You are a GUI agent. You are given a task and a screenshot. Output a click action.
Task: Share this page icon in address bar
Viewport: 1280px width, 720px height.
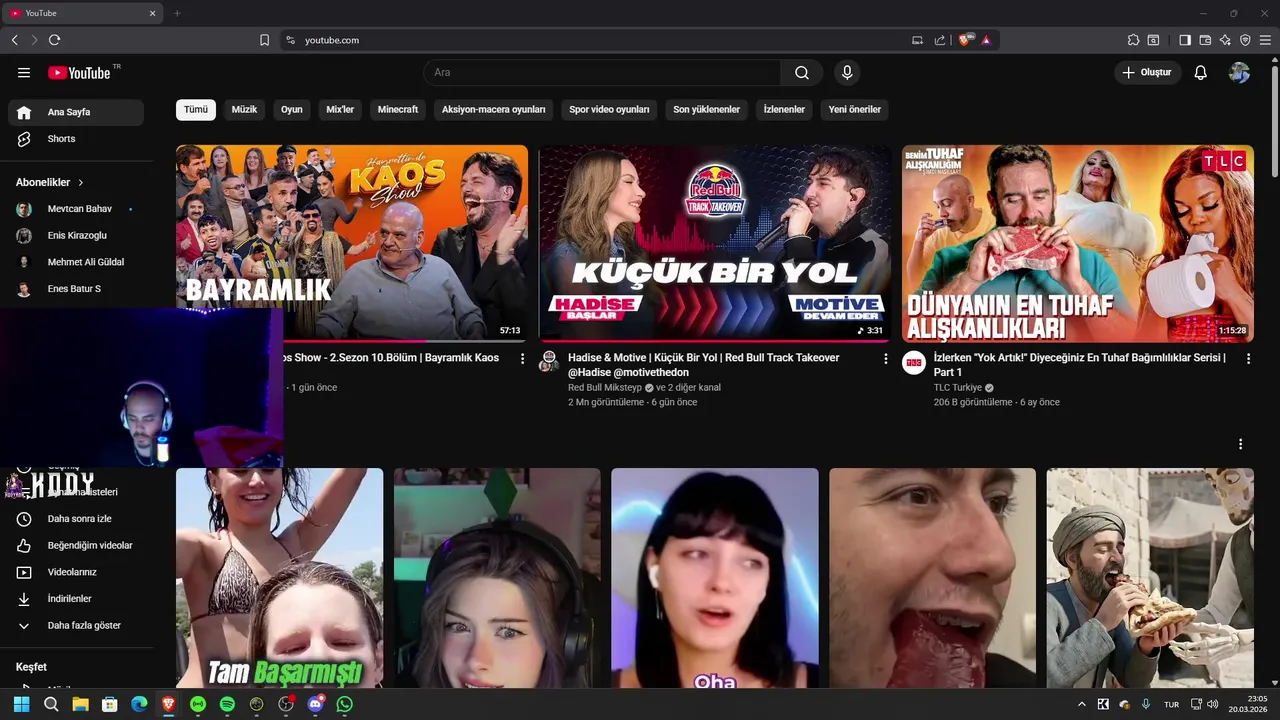(940, 40)
